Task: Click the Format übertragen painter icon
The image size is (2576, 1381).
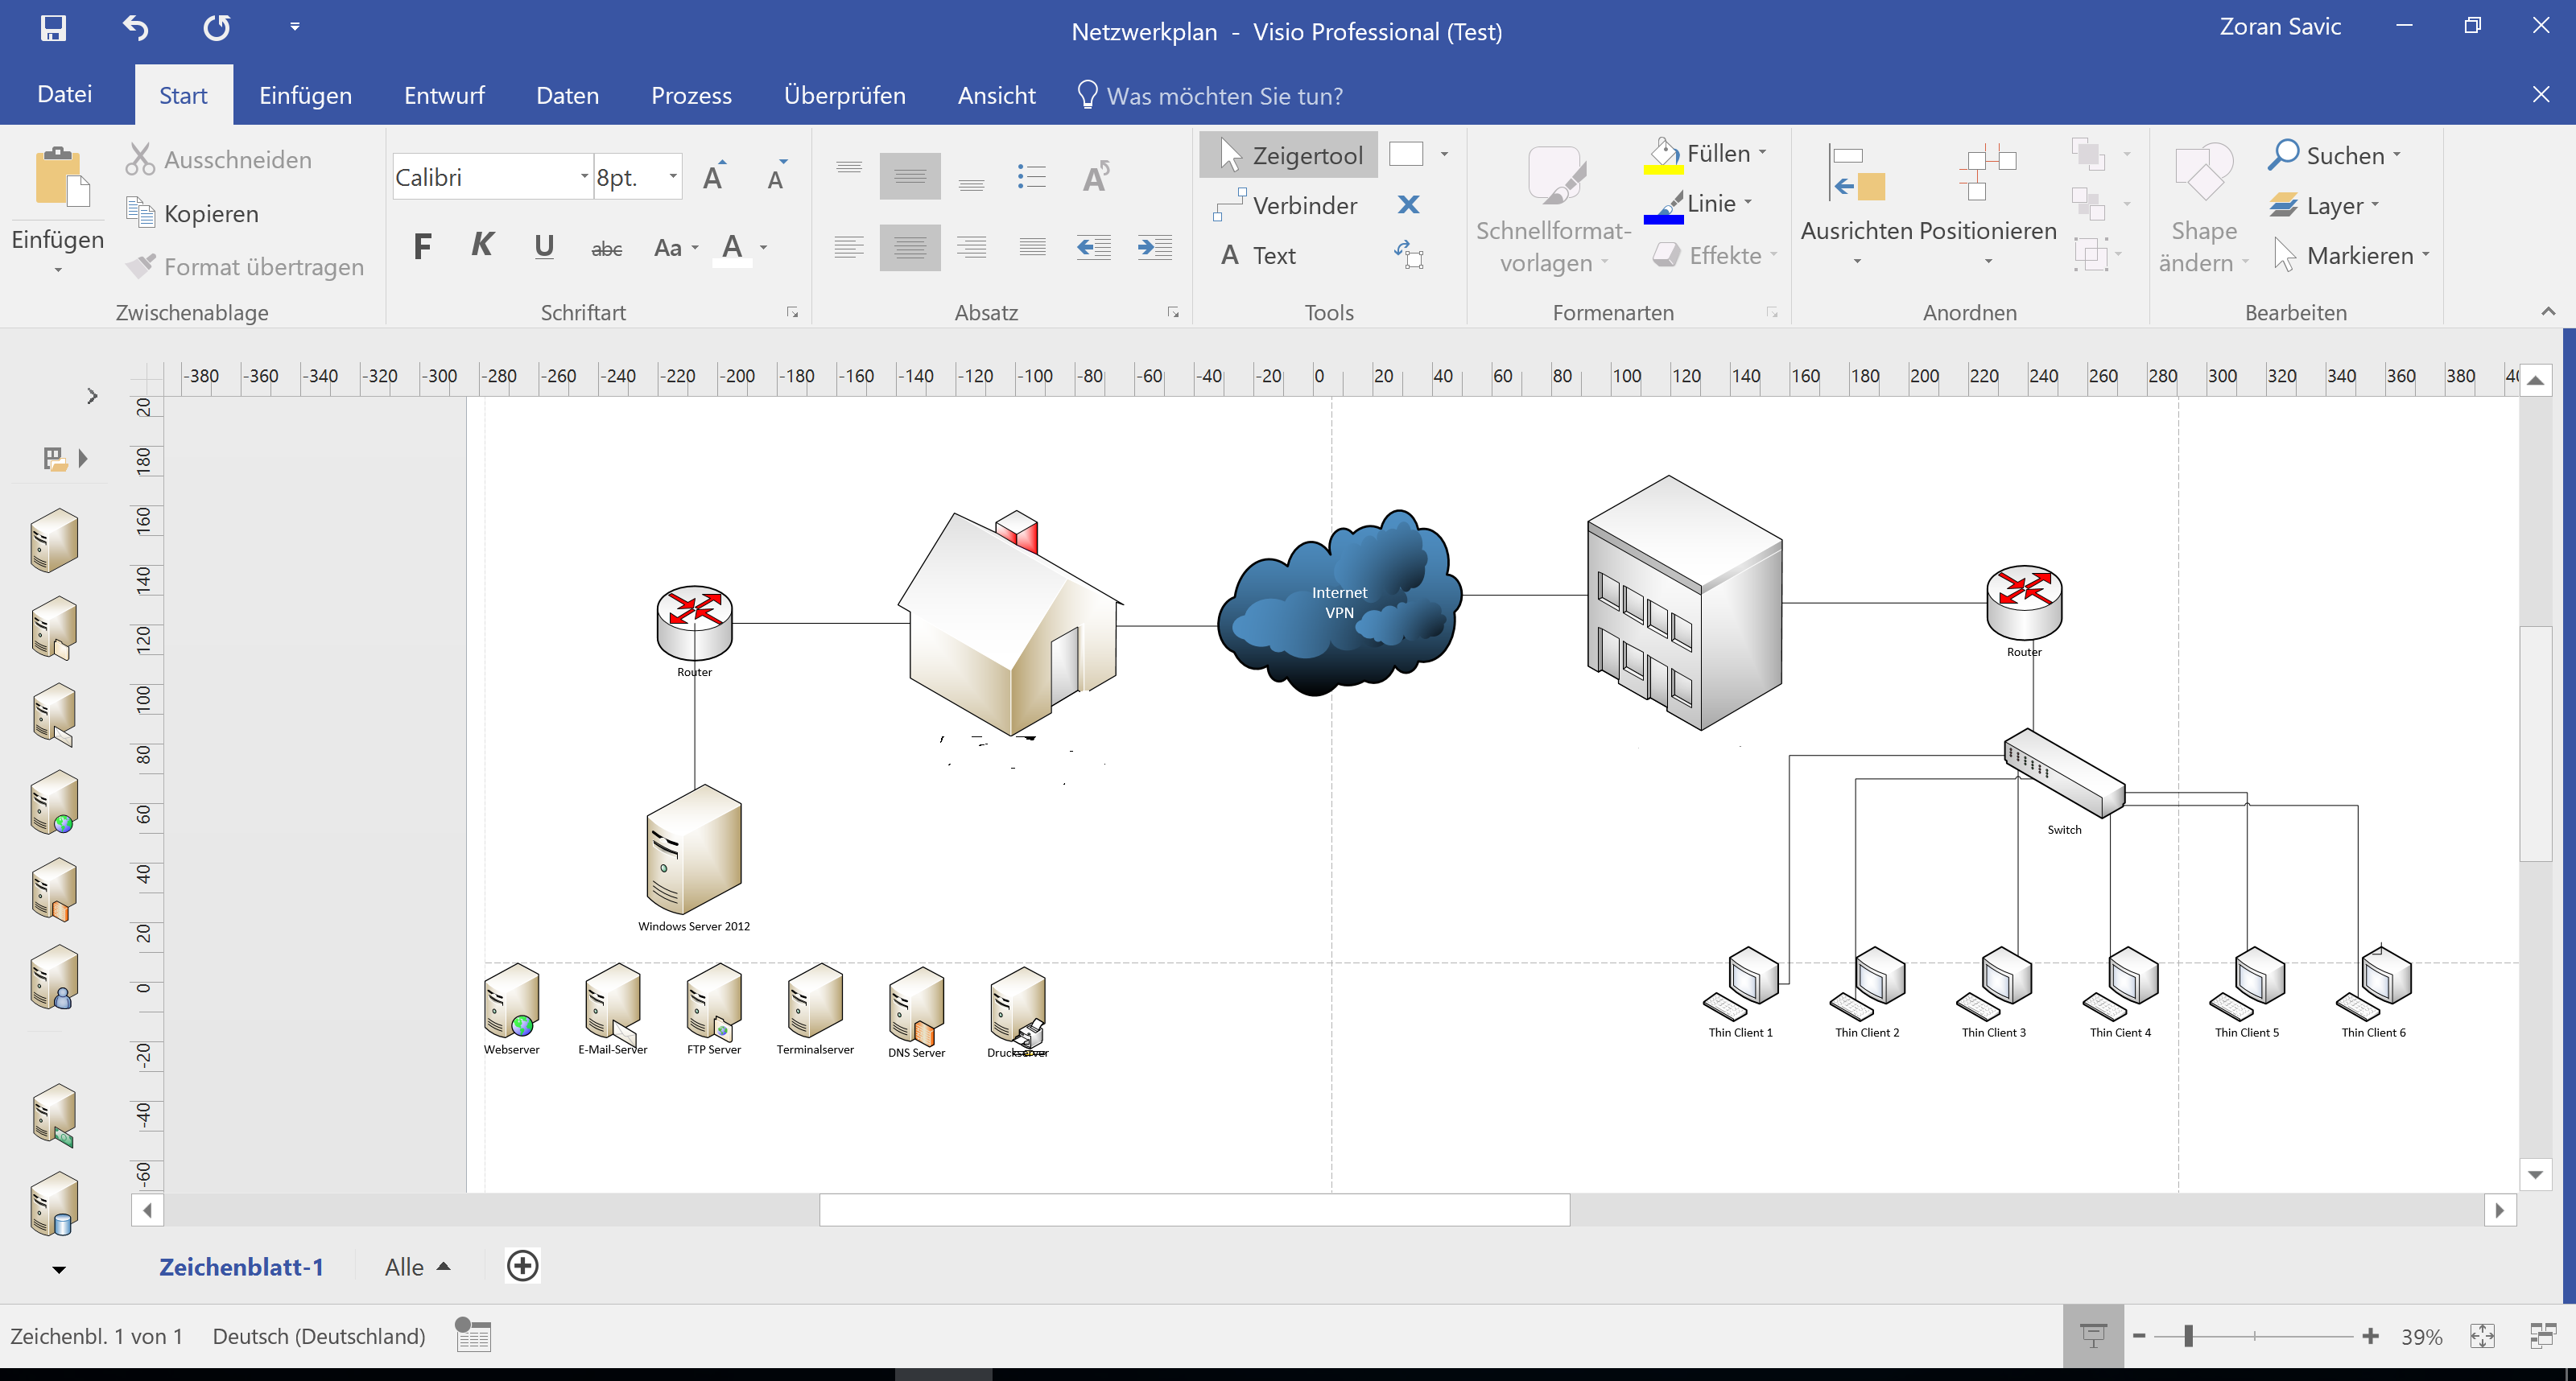Action: 141,266
